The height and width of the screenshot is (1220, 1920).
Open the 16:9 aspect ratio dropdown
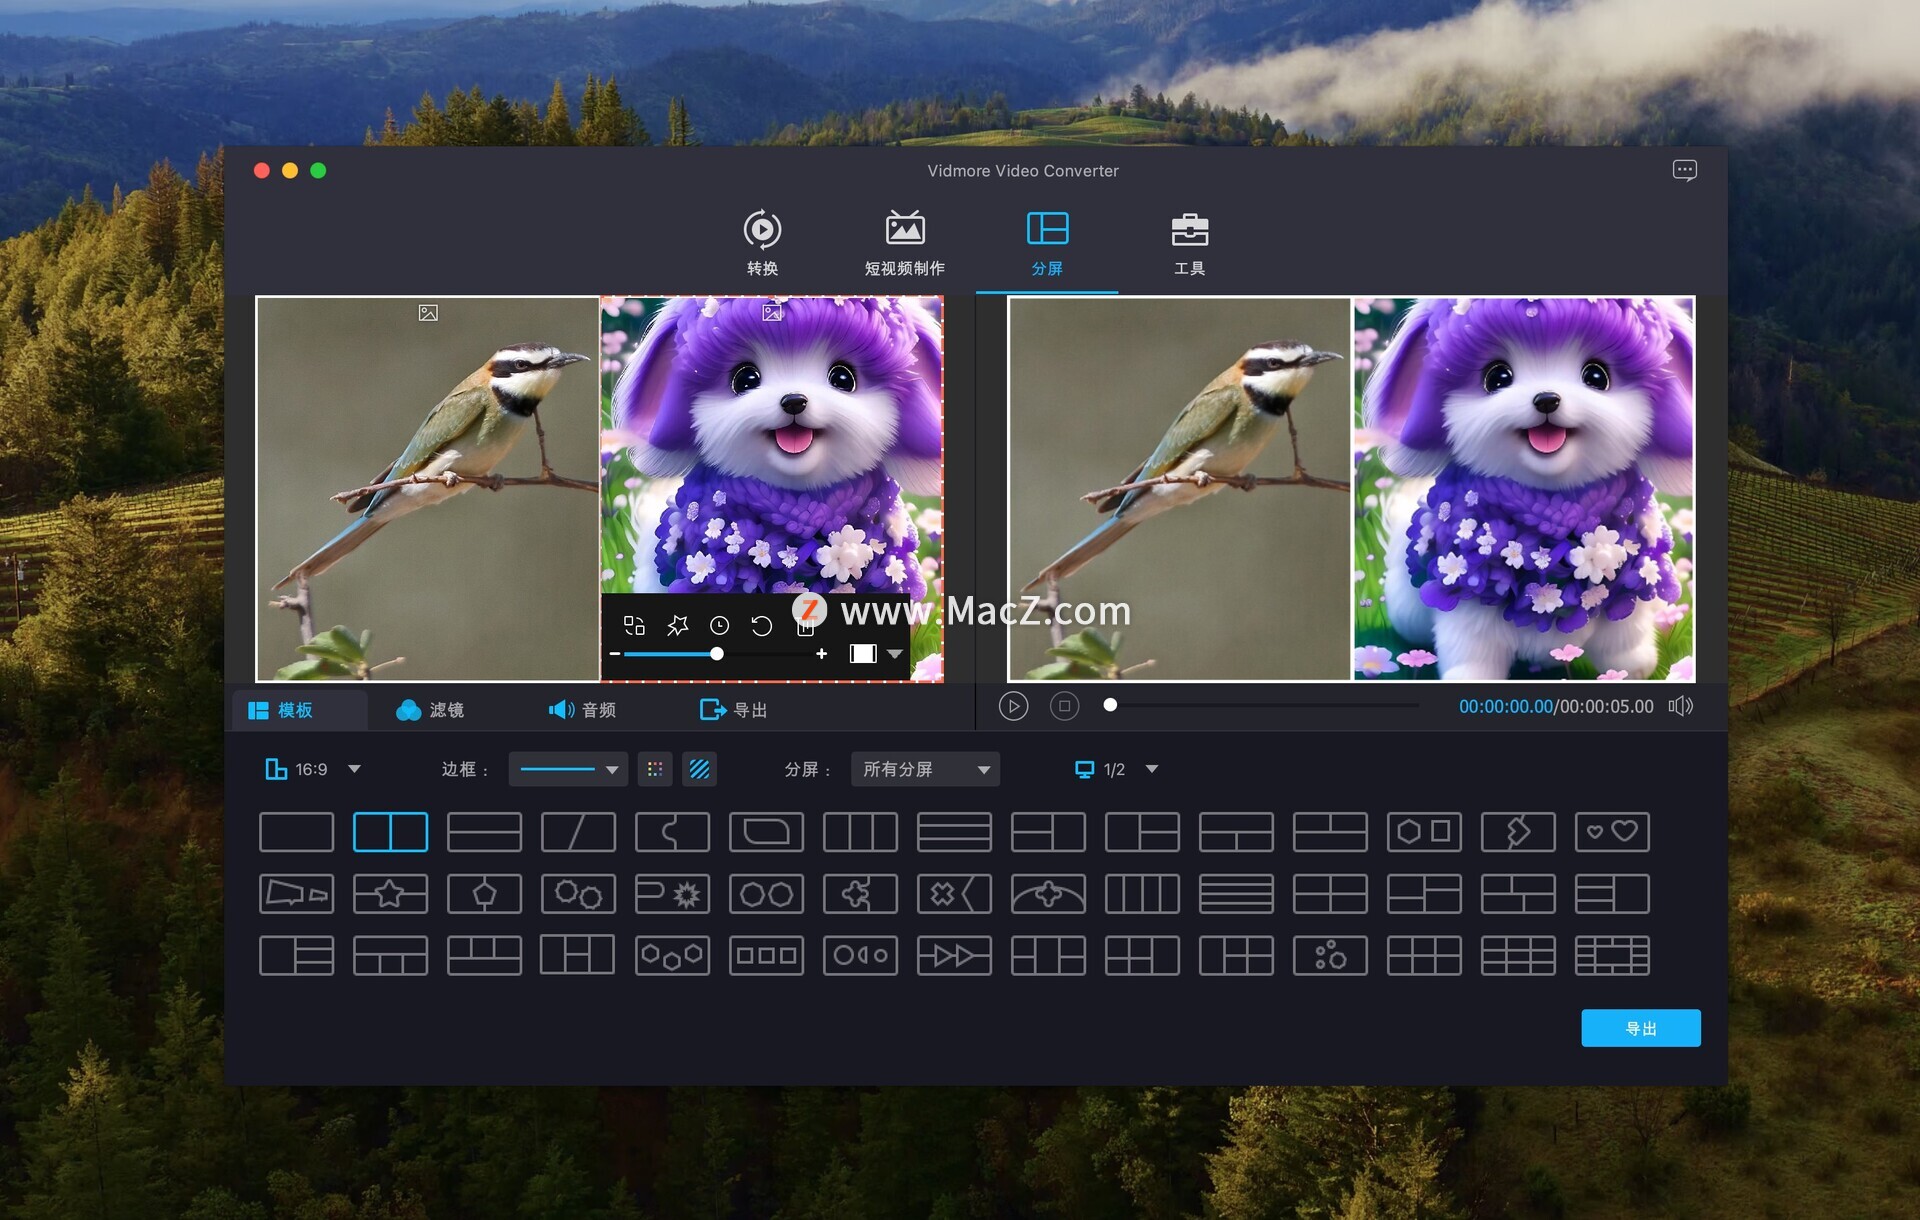tap(312, 769)
